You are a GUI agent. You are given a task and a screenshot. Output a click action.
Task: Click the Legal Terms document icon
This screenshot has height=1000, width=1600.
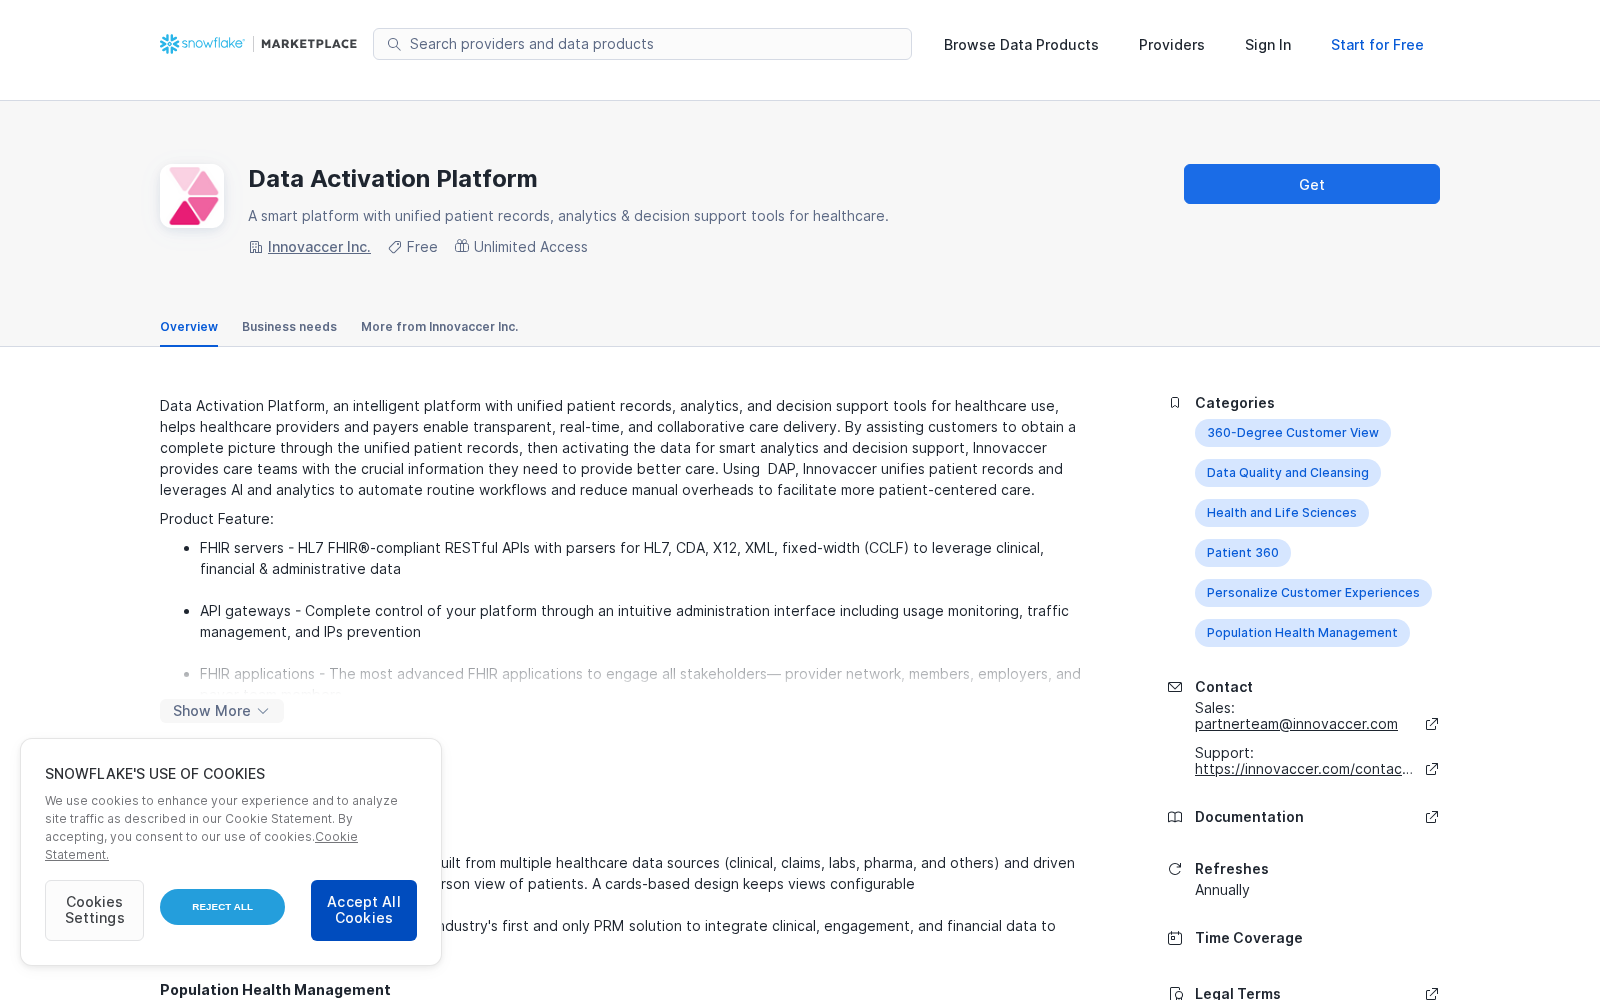[1175, 994]
